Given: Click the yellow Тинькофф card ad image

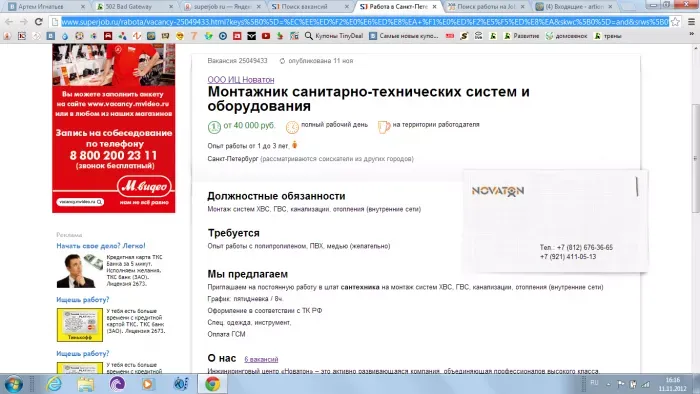Looking at the screenshot, I should [x=80, y=325].
